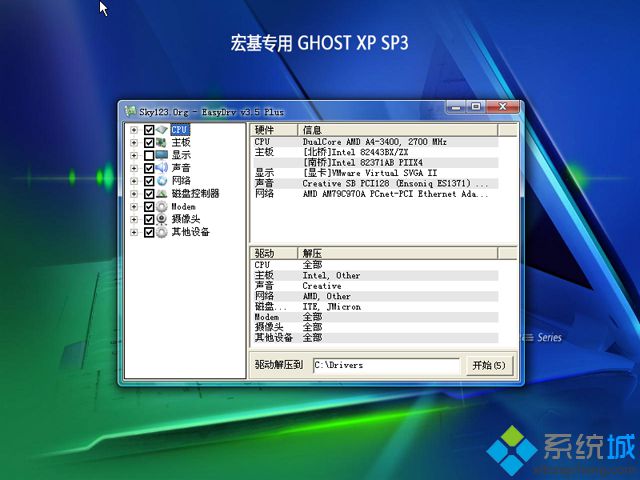Viewport: 640px width, 480px height.
Task: Select the 其他设备 label in tree
Action: (x=190, y=232)
